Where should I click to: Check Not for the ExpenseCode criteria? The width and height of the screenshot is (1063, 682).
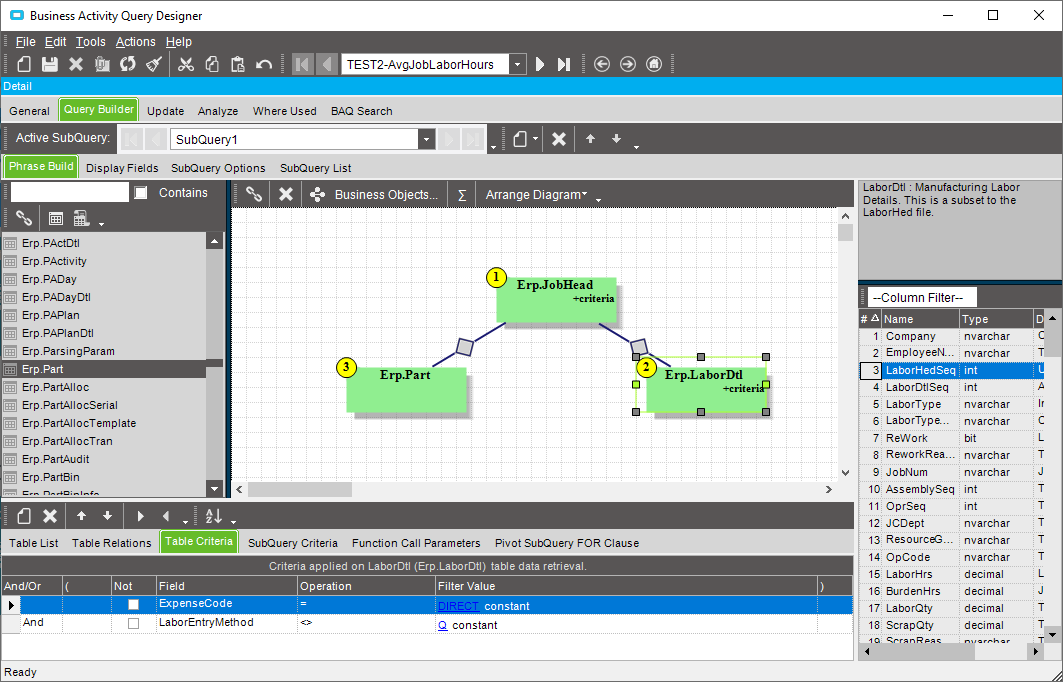coord(134,605)
